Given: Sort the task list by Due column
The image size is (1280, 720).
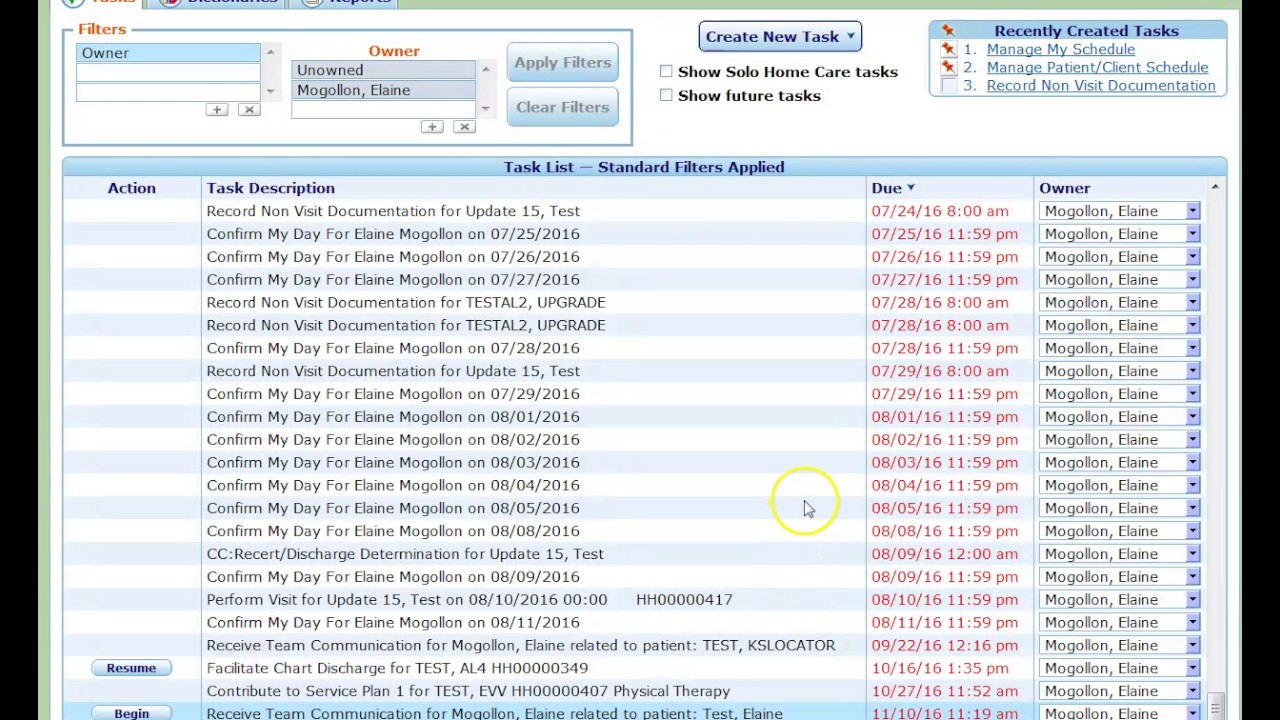Looking at the screenshot, I should point(893,188).
